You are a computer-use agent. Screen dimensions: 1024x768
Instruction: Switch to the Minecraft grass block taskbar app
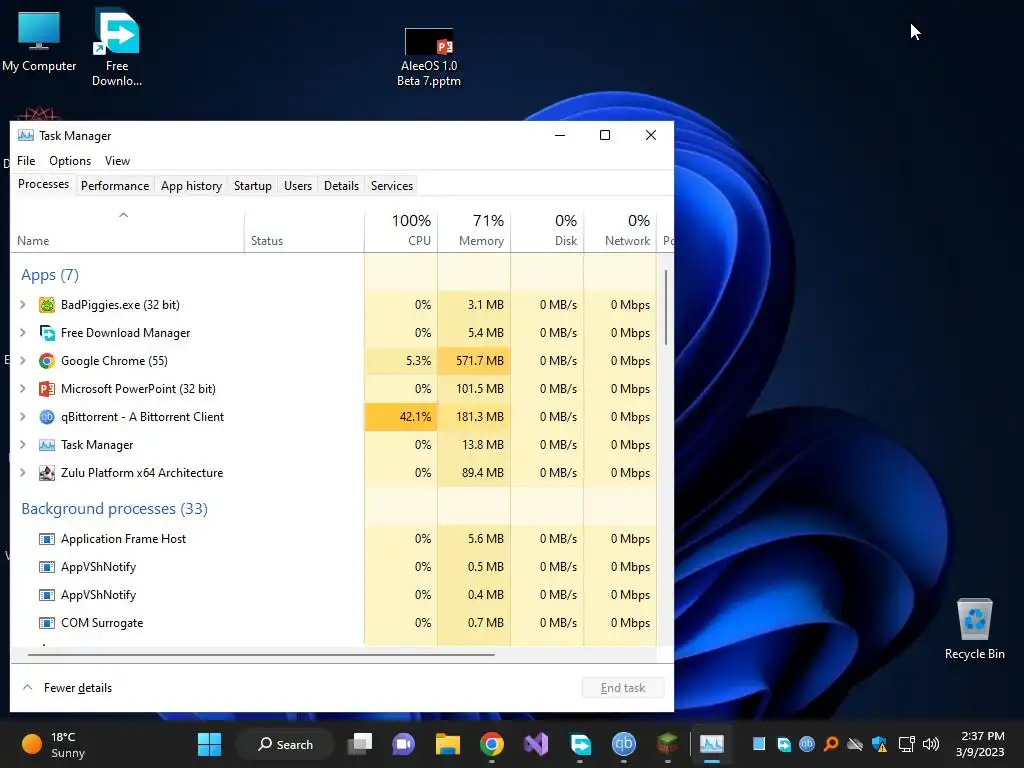click(667, 744)
